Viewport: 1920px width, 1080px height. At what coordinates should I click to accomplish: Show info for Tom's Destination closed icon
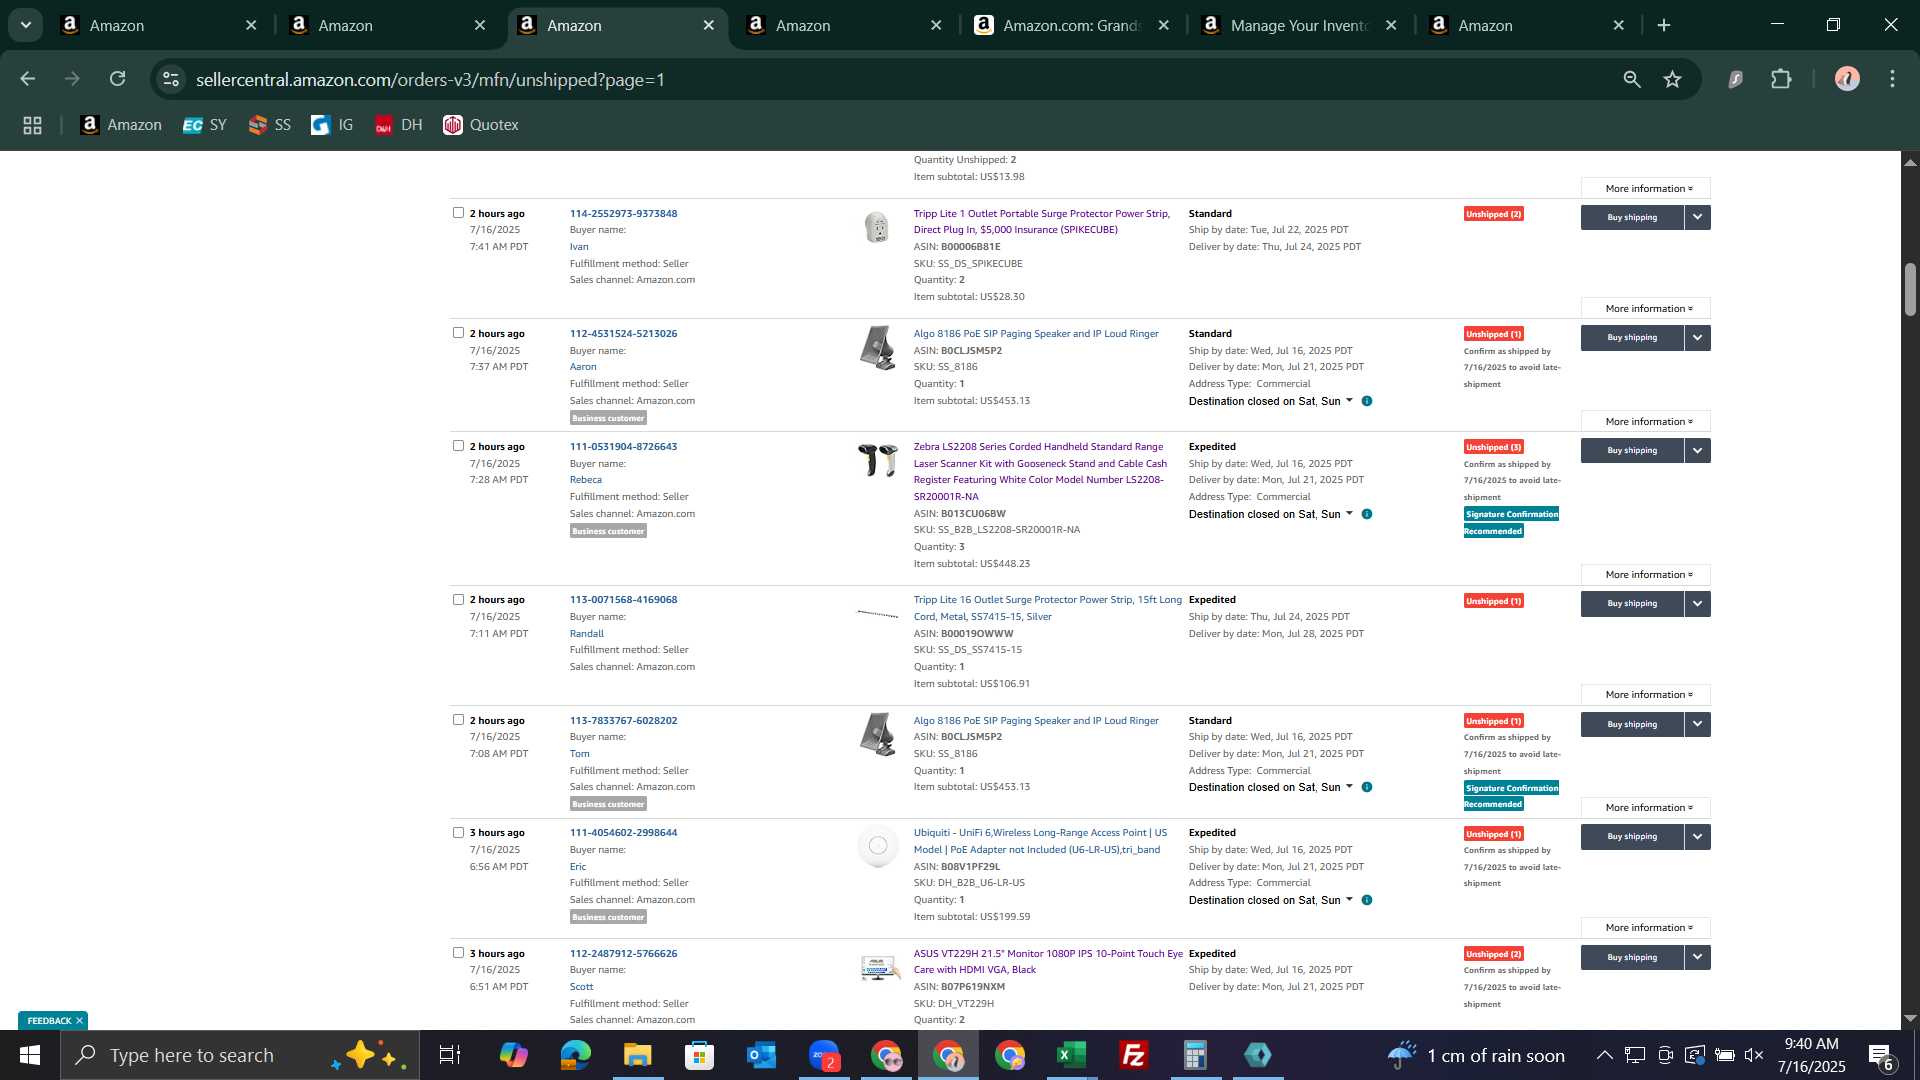tap(1367, 787)
